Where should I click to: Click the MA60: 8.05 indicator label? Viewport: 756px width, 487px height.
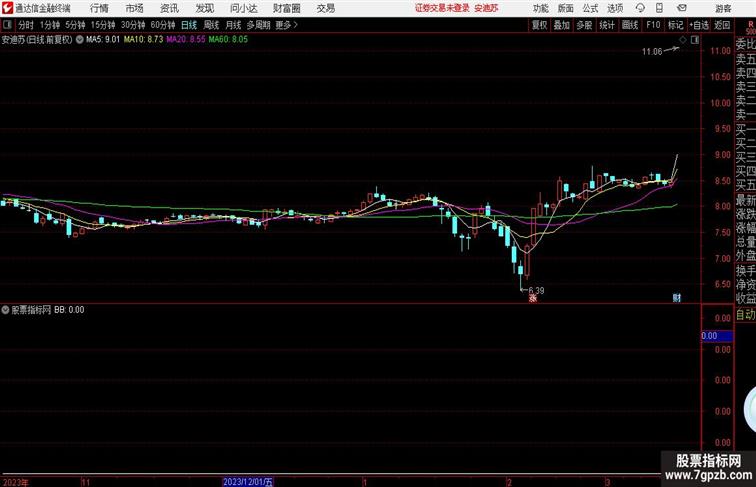pos(228,40)
